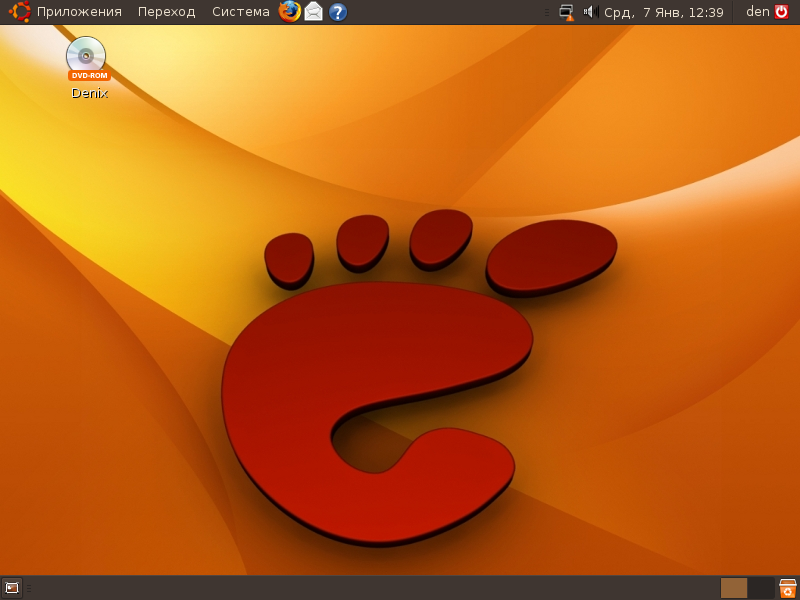Select the Denix DVD-ROM desktop icon
Image resolution: width=800 pixels, height=600 pixels.
coord(88,67)
